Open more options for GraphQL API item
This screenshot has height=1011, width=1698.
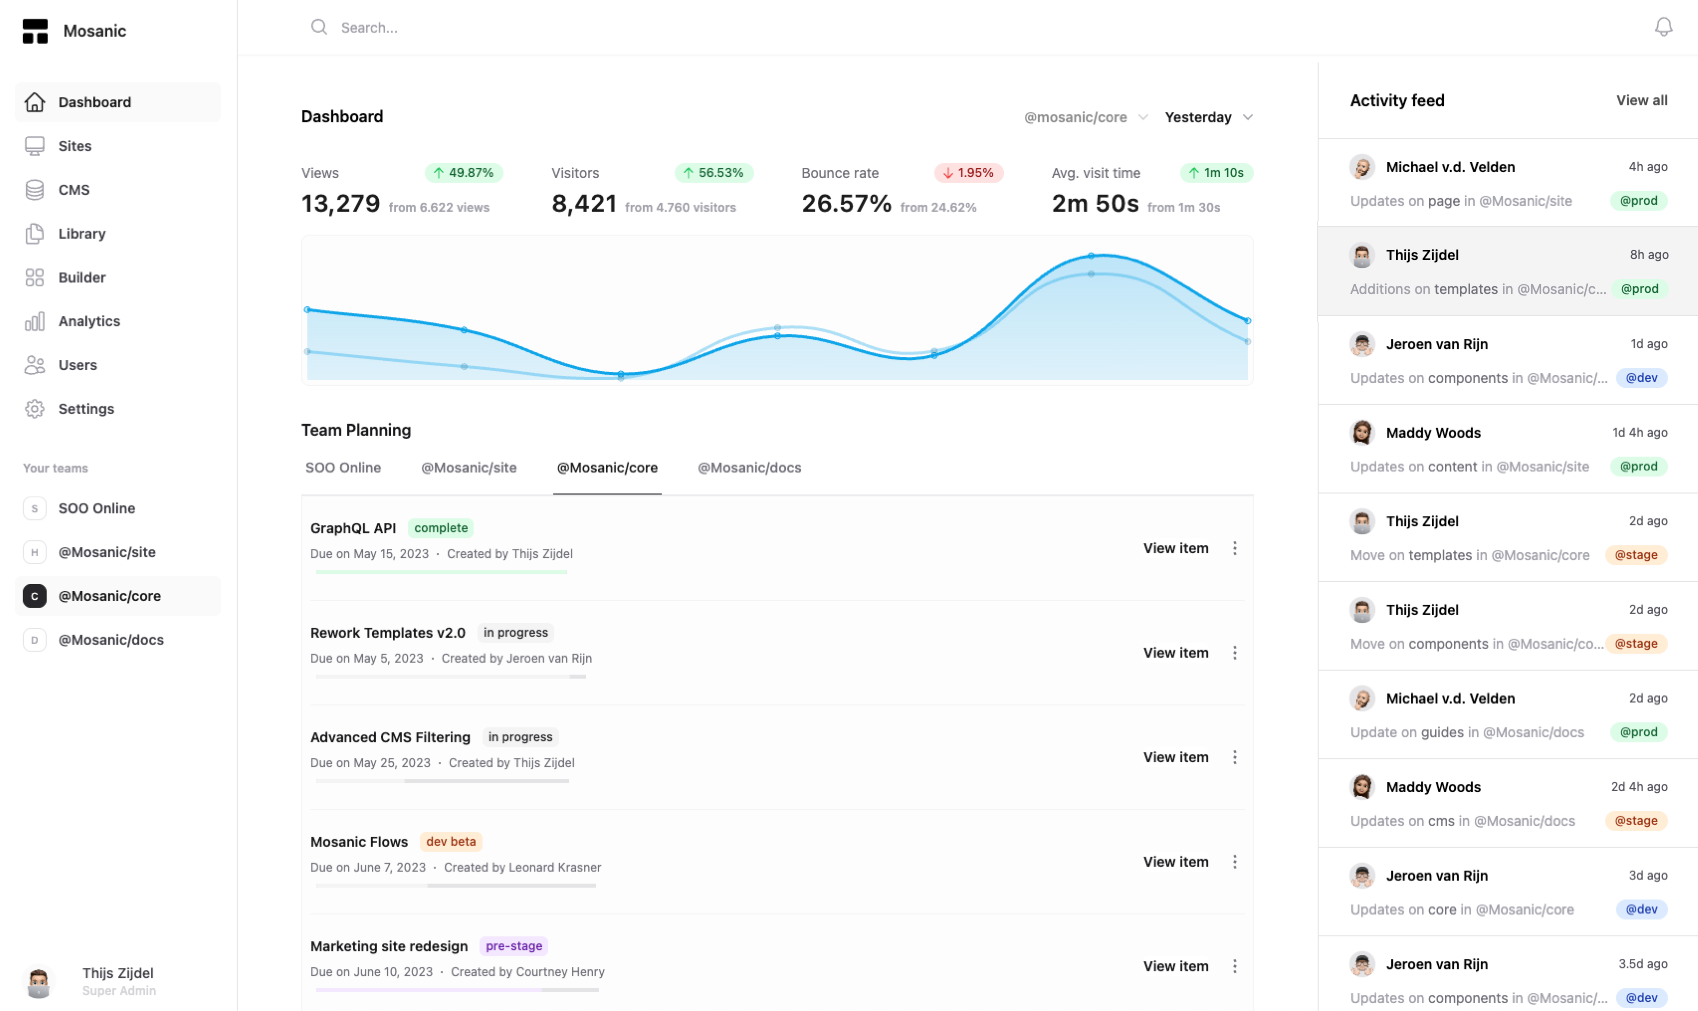pyautogui.click(x=1235, y=548)
